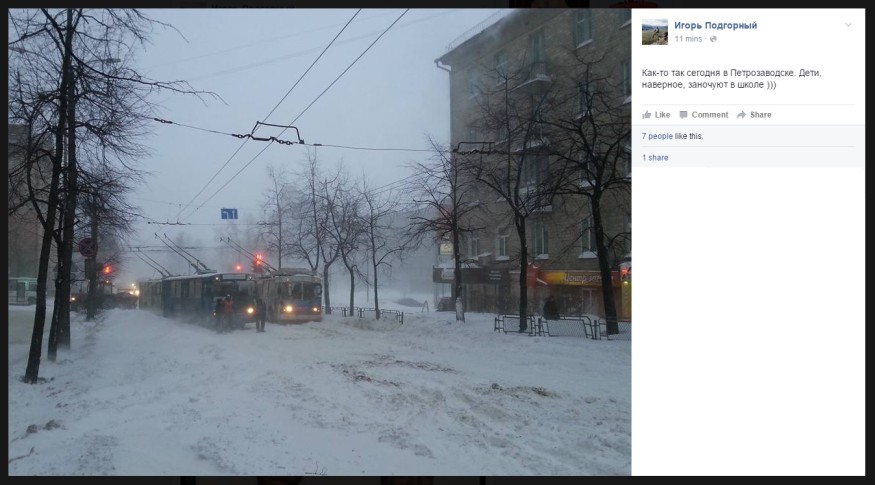The width and height of the screenshot is (875, 485).
Task: Click the globe public privacy icon
Action: [713, 39]
